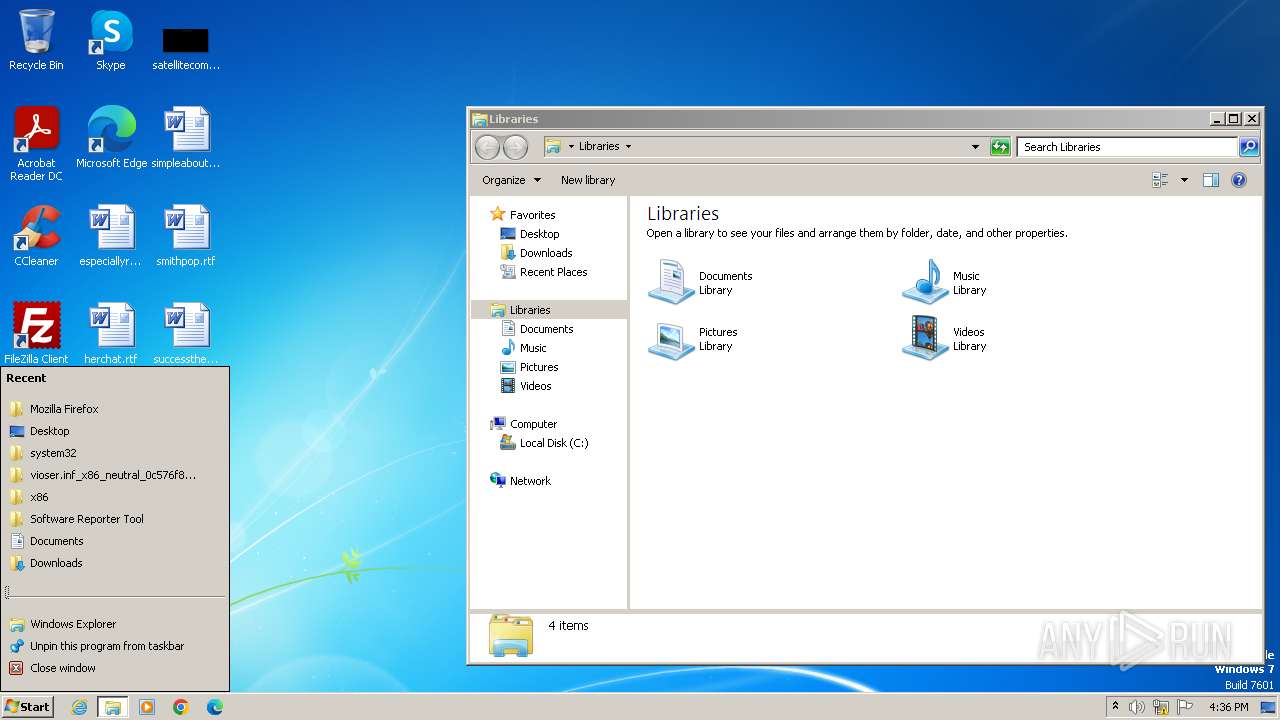Open Microsoft Edge desktop shortcut
Viewport: 1280px width, 720px height.
point(111,138)
